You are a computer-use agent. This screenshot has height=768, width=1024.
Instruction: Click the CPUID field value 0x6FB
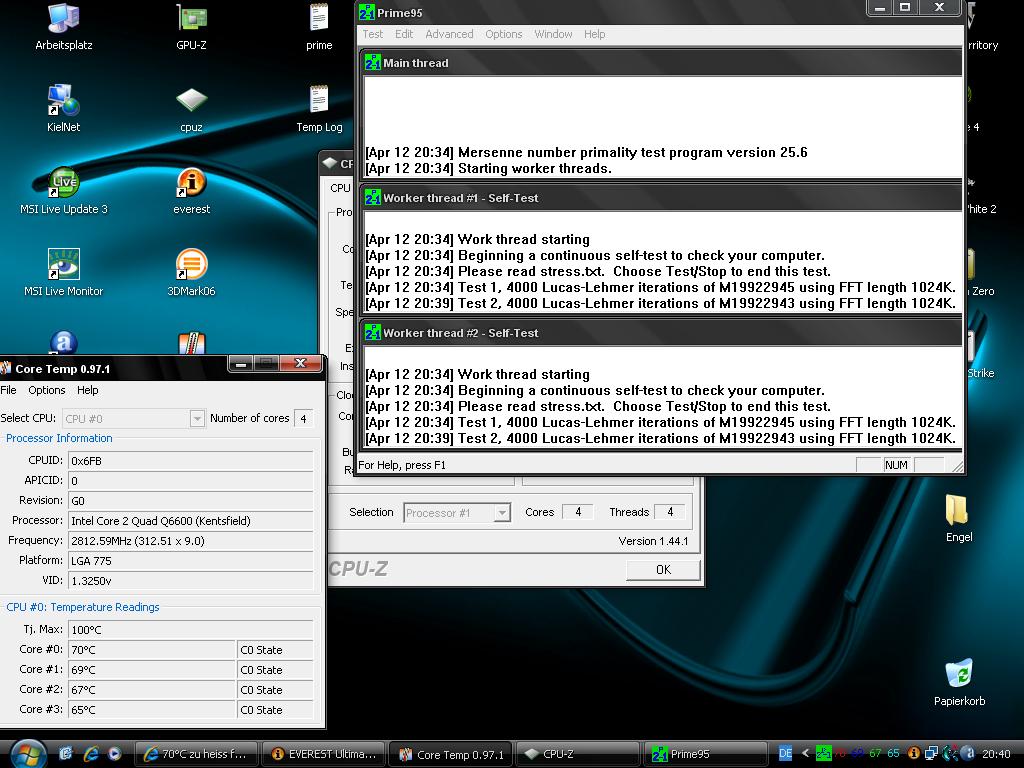[x=191, y=460]
